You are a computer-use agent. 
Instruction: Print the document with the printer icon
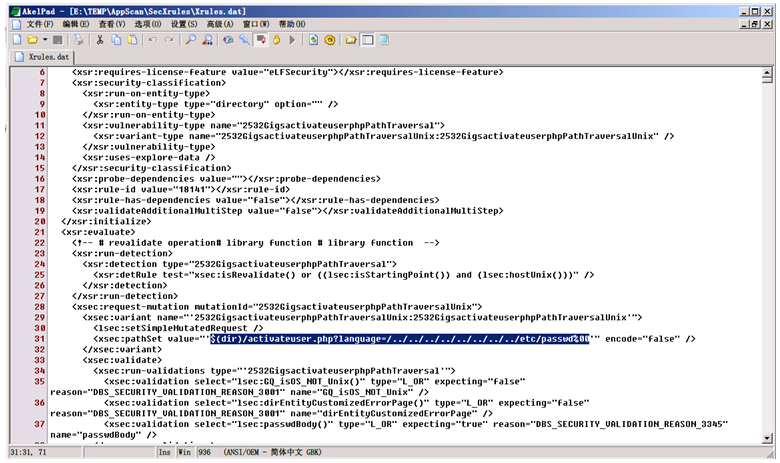coord(78,40)
